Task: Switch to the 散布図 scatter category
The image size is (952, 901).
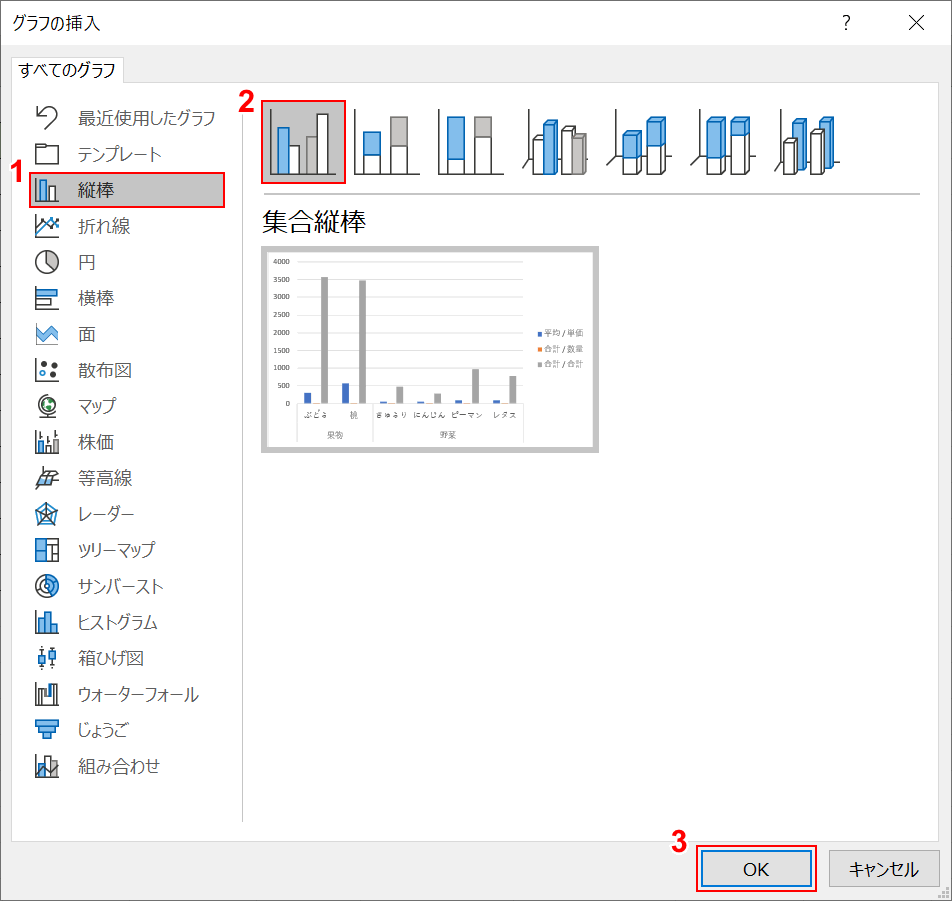Action: point(105,371)
